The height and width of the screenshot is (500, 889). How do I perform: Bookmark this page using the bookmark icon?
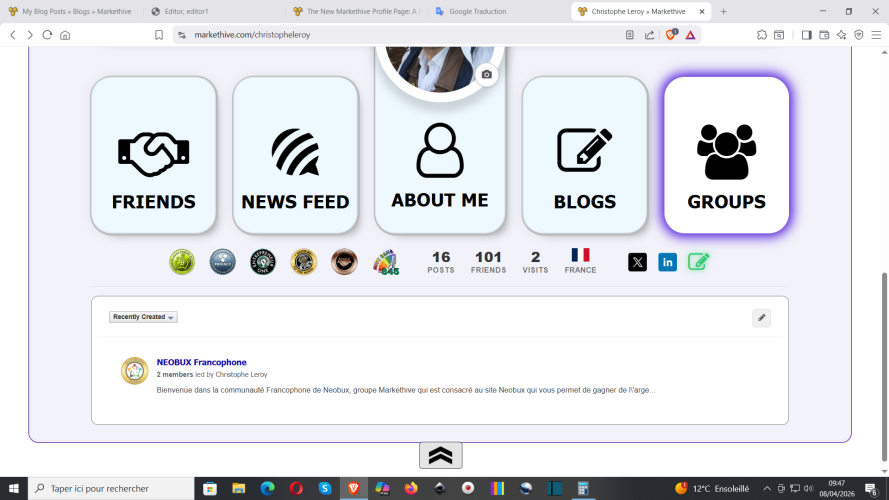point(158,34)
